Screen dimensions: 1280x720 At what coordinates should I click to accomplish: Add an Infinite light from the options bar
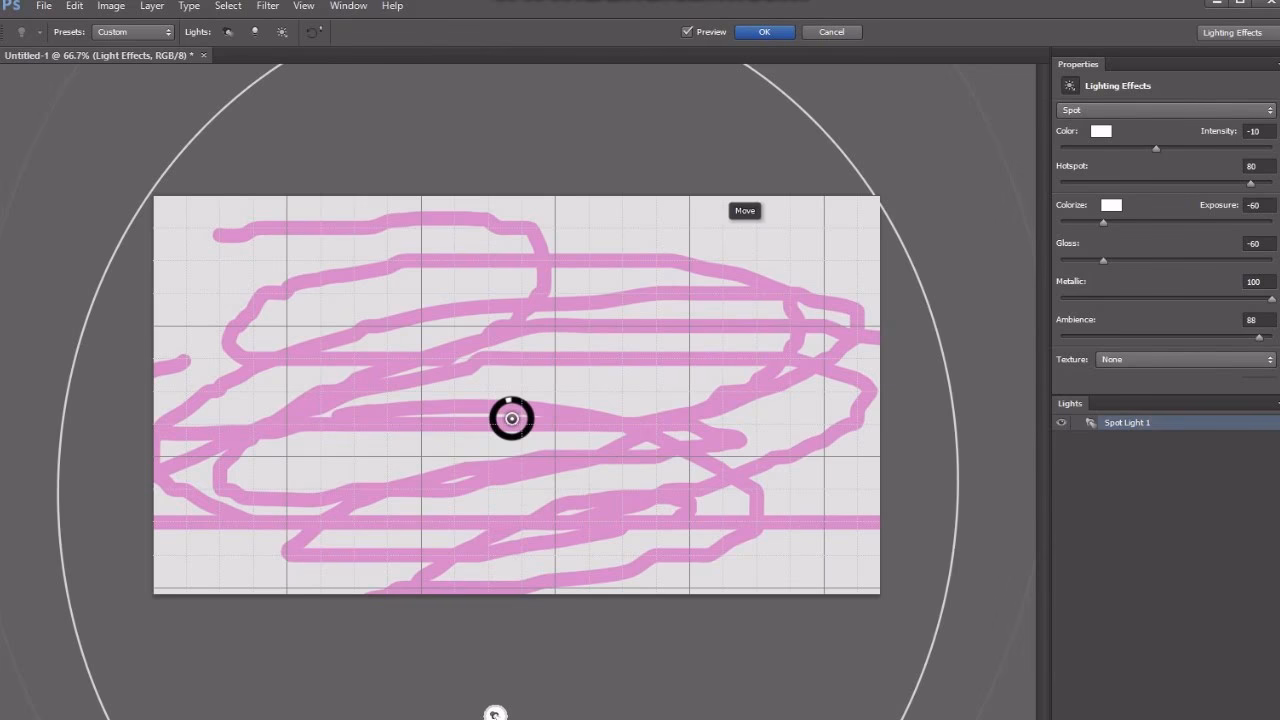coord(281,32)
